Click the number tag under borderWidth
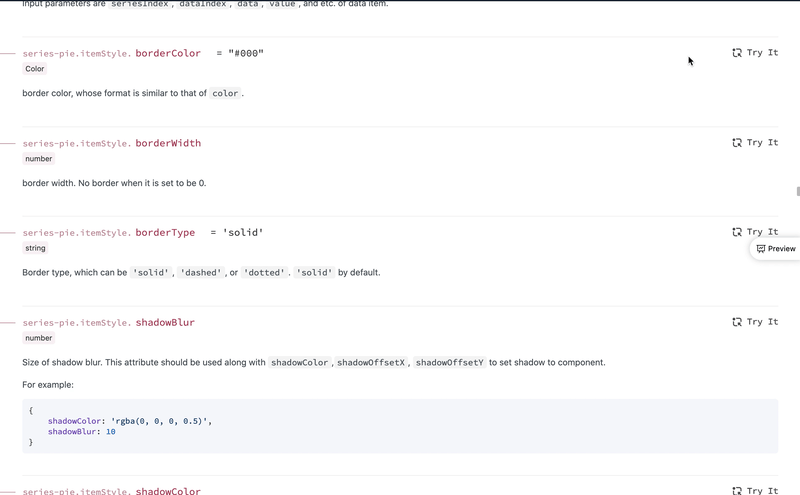Image resolution: width=800 pixels, height=495 pixels. tap(39, 159)
